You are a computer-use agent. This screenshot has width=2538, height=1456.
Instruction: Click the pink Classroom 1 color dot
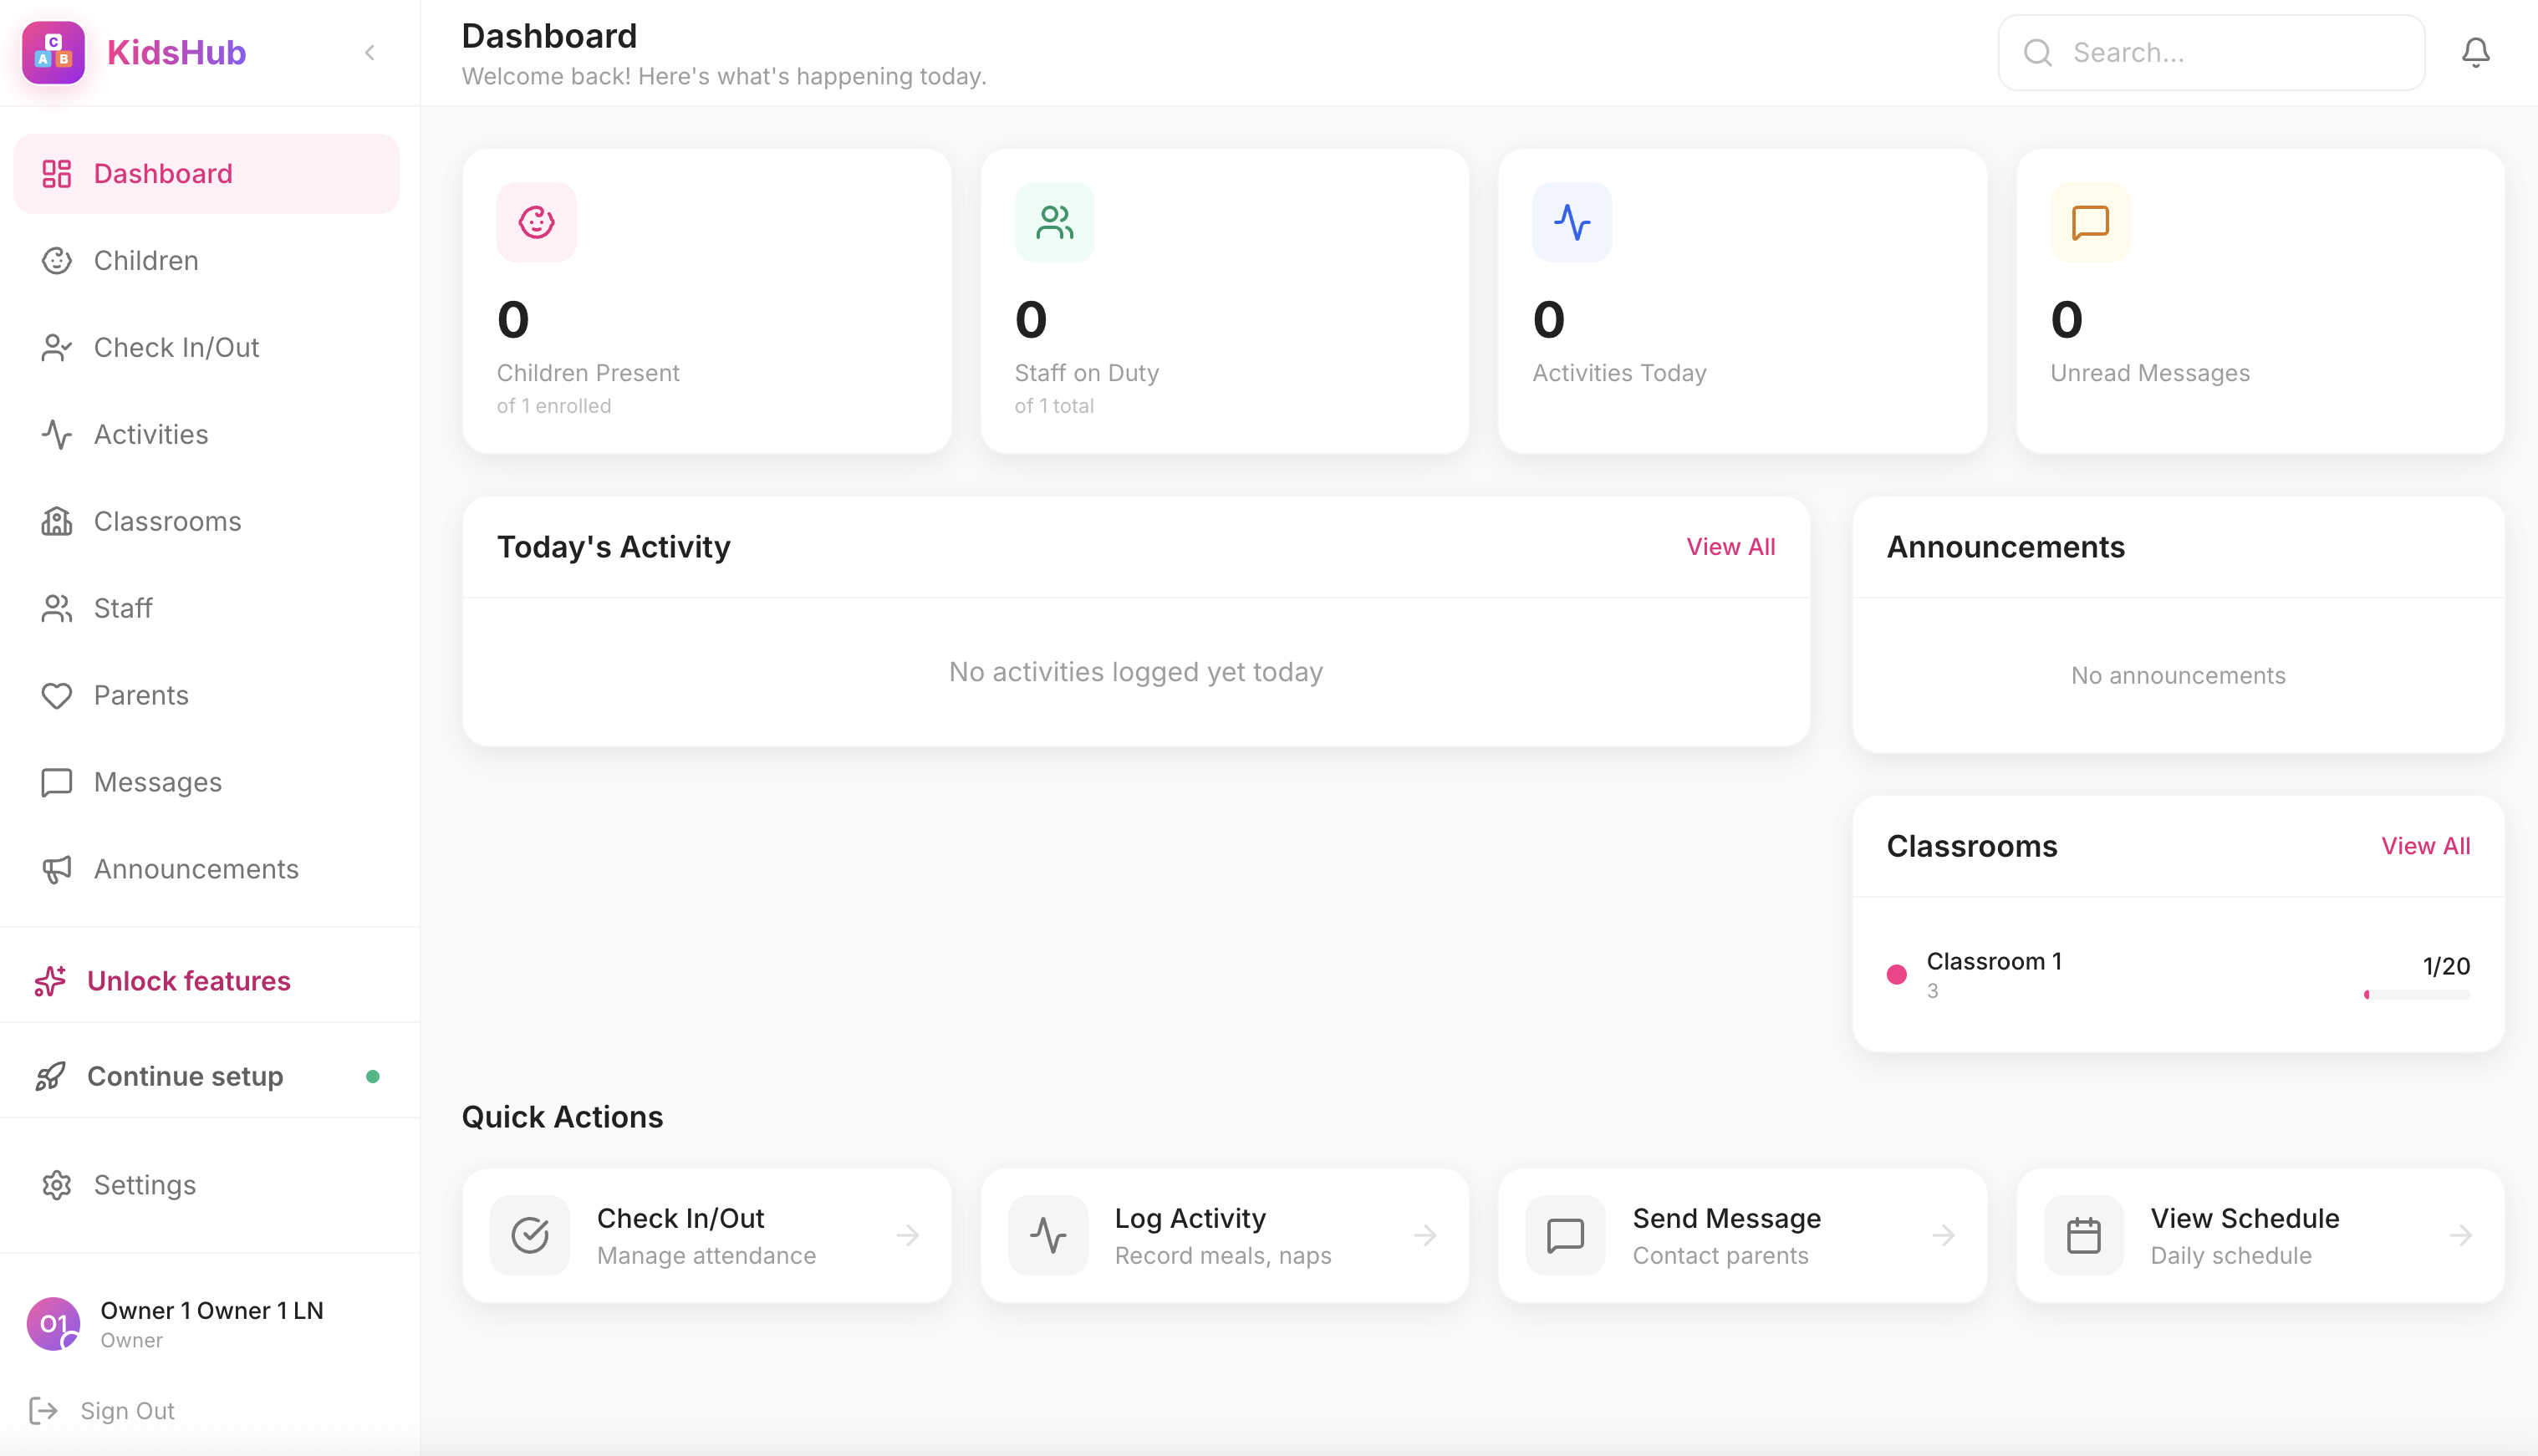pos(1897,975)
